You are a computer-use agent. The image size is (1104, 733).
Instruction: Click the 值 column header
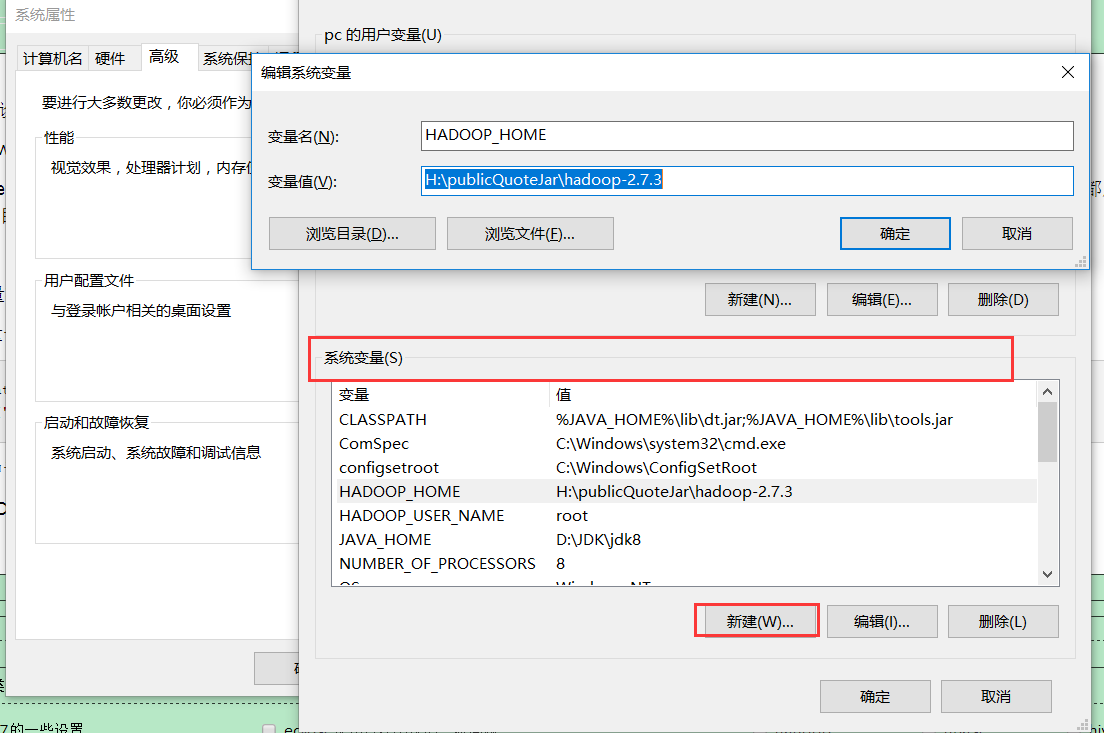point(794,395)
